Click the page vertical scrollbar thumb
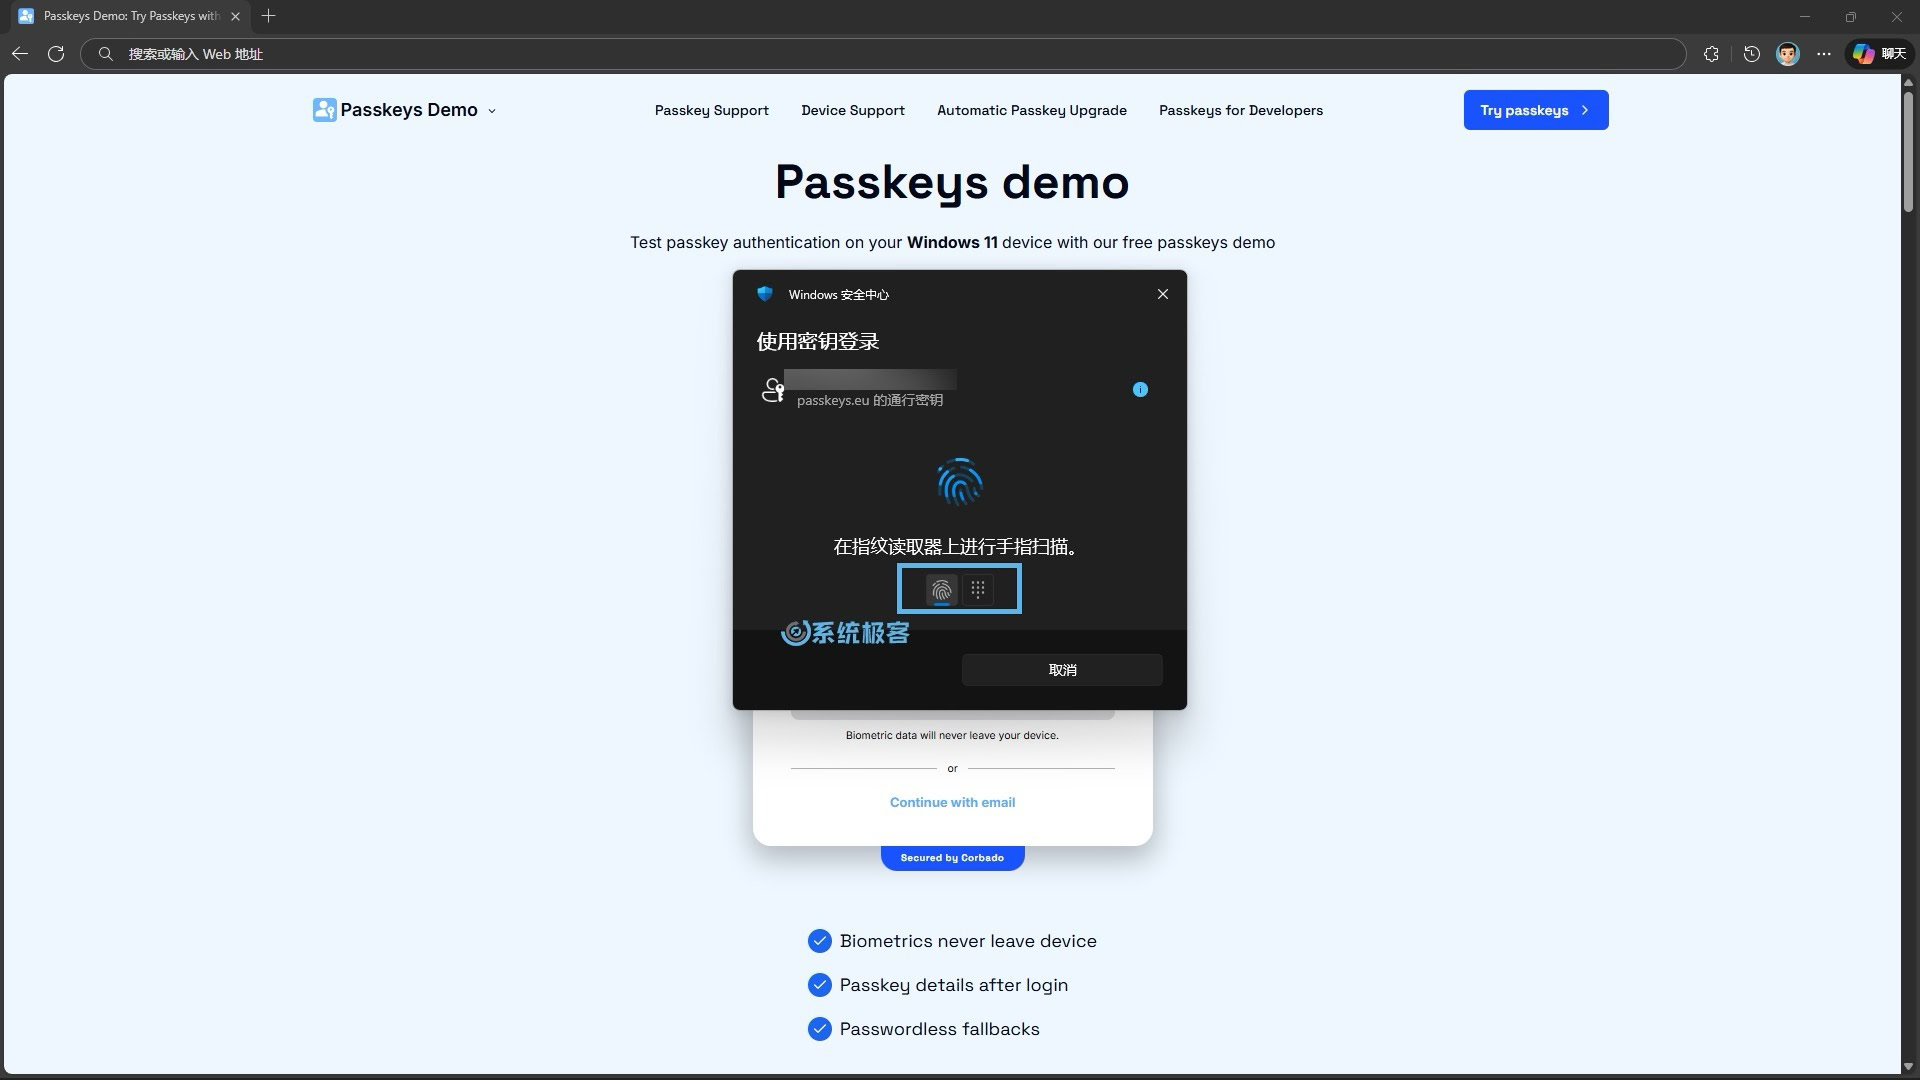The width and height of the screenshot is (1920, 1080). [x=1908, y=150]
